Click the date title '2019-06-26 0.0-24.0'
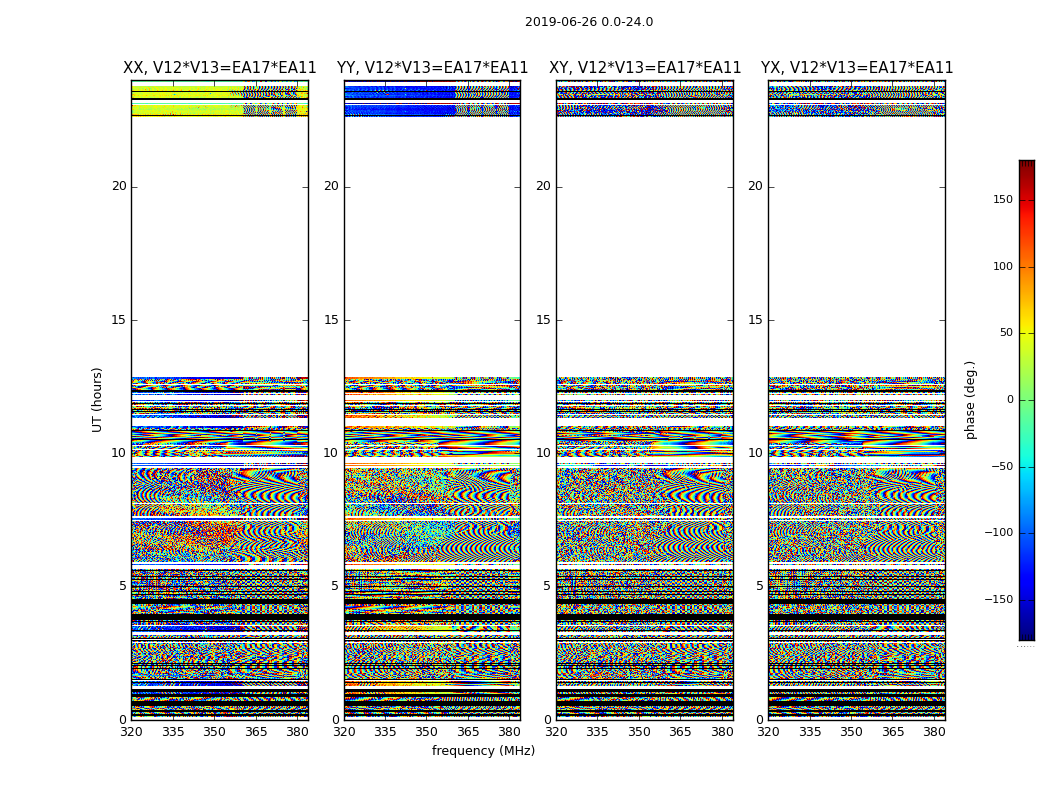Image resolution: width=1050 pixels, height=800 pixels. [589, 22]
